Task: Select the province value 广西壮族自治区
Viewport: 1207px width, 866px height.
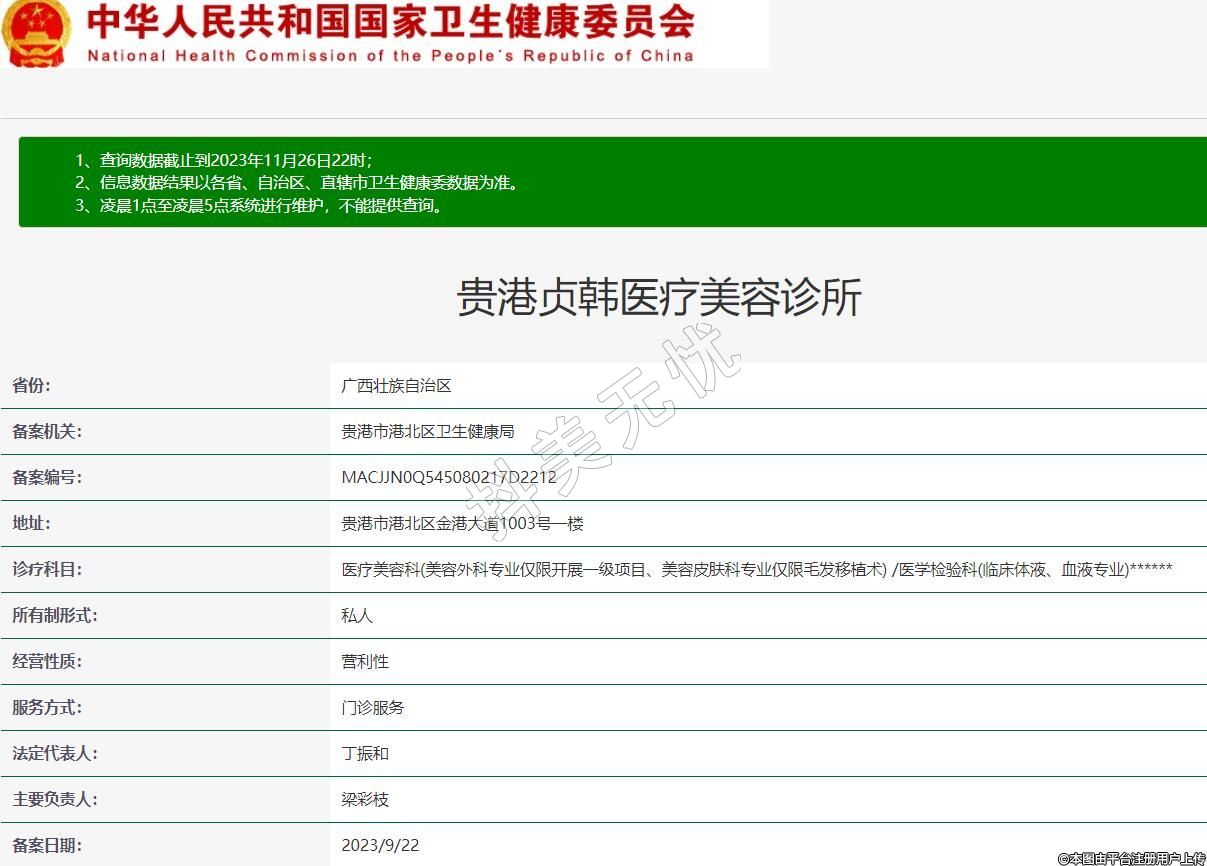Action: pos(396,385)
